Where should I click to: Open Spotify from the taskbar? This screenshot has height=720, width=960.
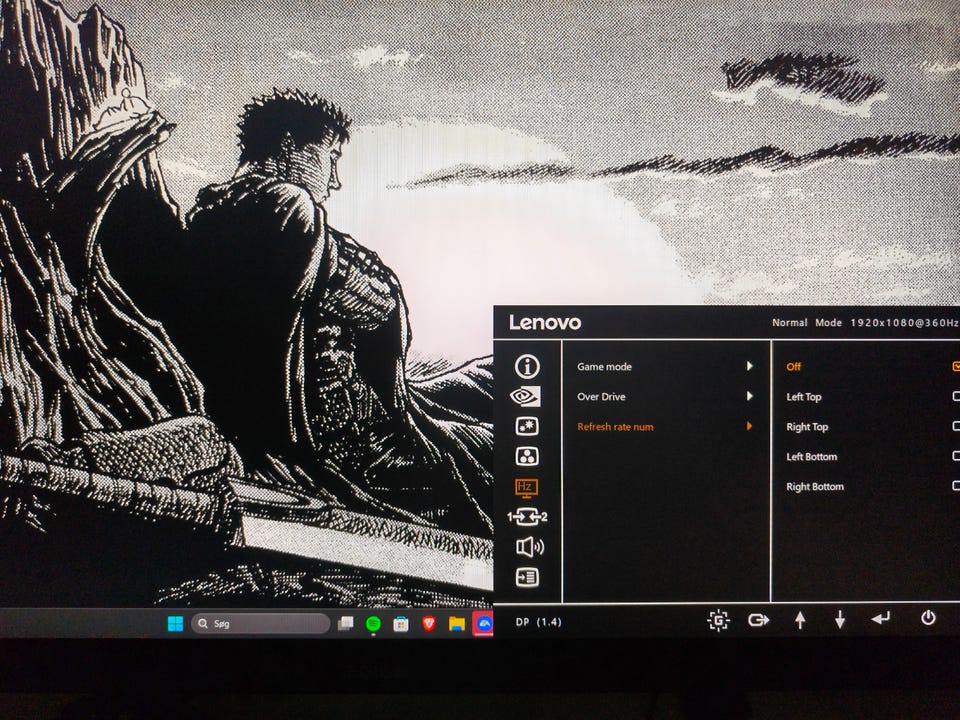pyautogui.click(x=373, y=624)
